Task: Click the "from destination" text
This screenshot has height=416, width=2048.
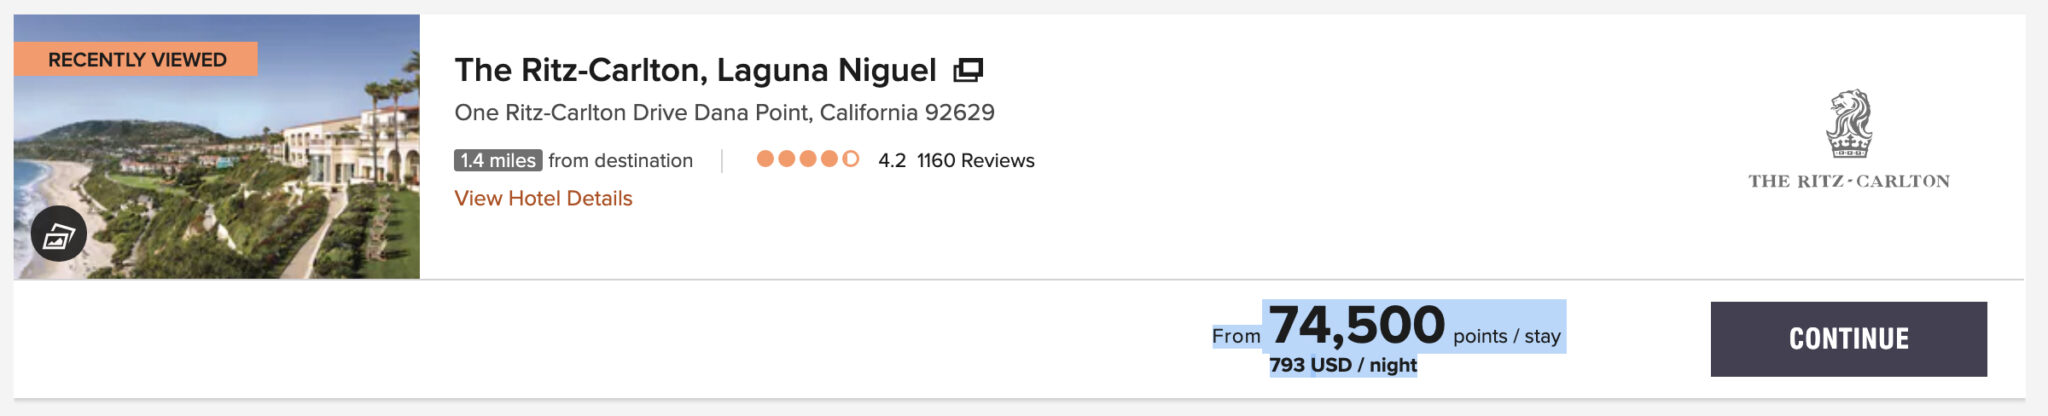Action: pyautogui.click(x=620, y=160)
